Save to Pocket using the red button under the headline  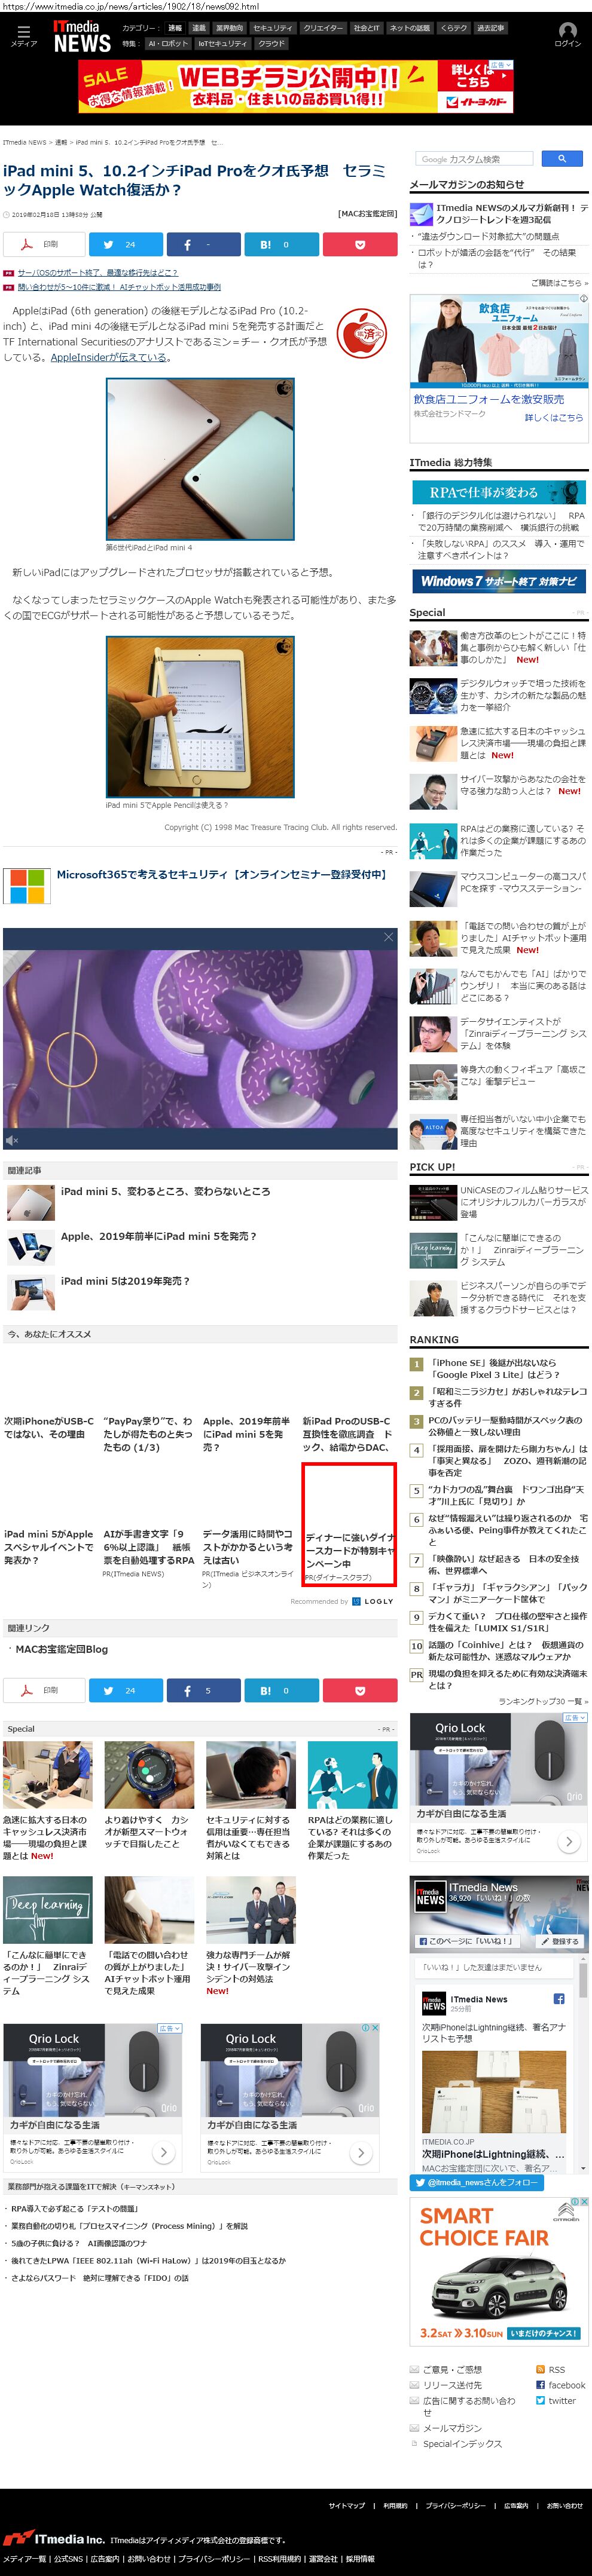click(x=360, y=244)
